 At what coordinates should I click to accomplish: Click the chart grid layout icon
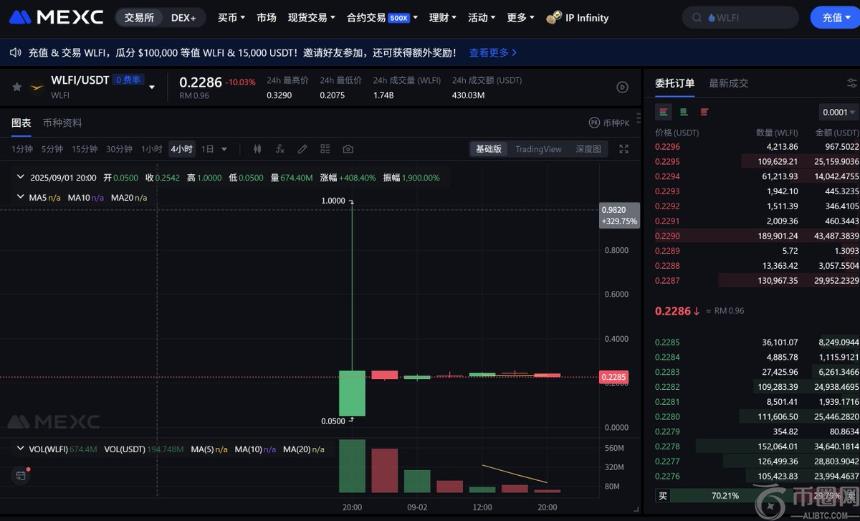point(325,149)
